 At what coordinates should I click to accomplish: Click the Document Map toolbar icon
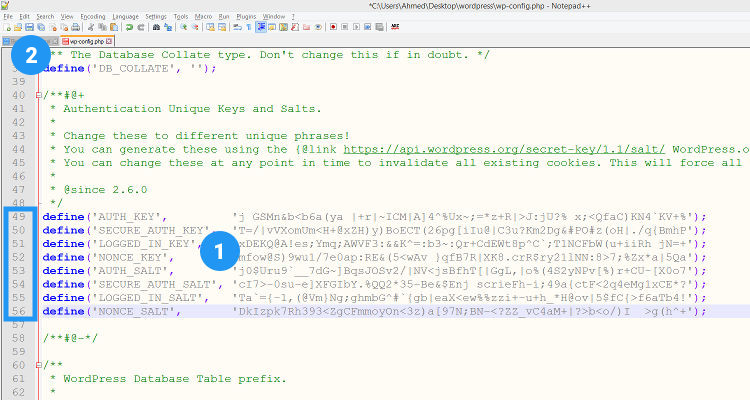click(x=283, y=27)
